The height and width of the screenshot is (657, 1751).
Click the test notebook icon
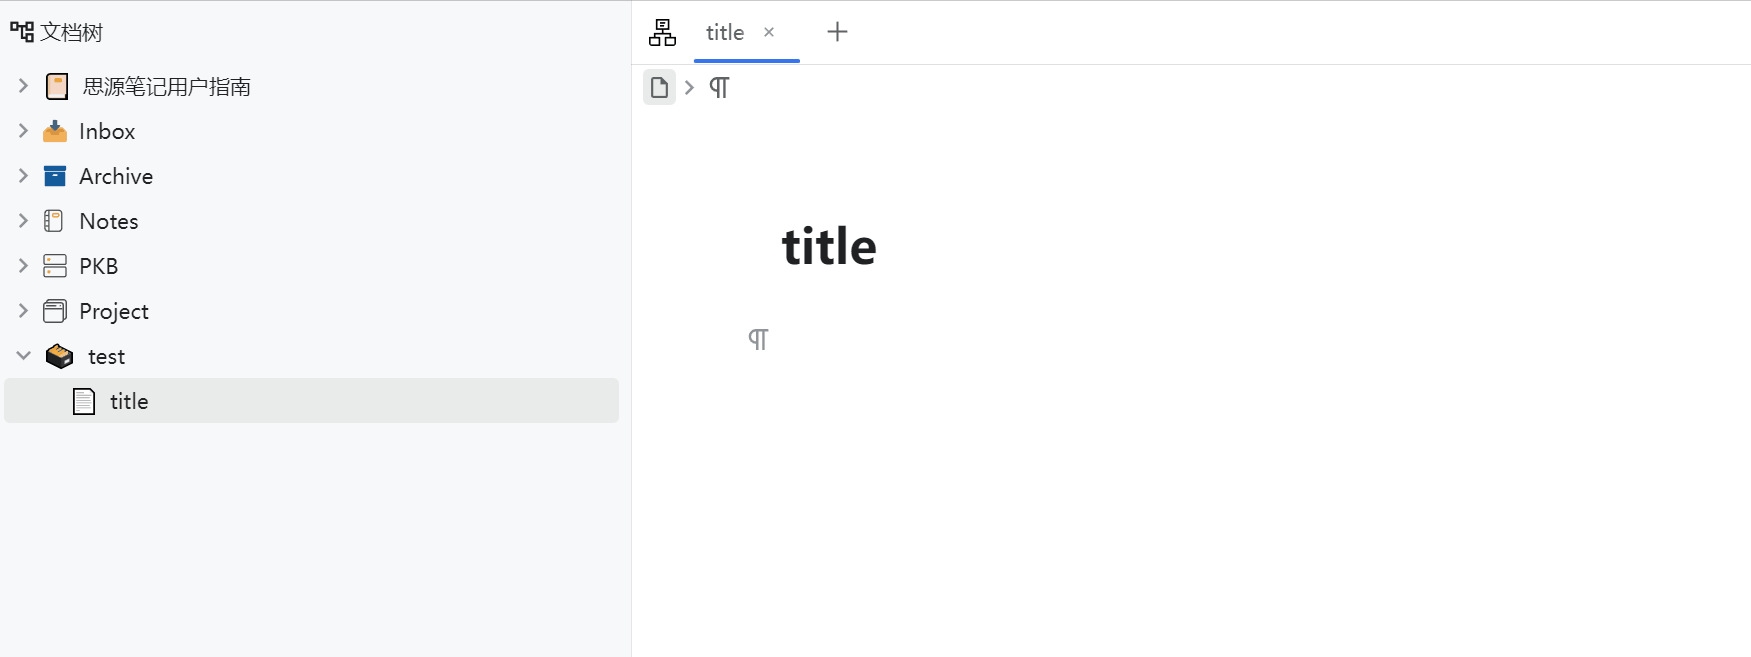coord(60,356)
